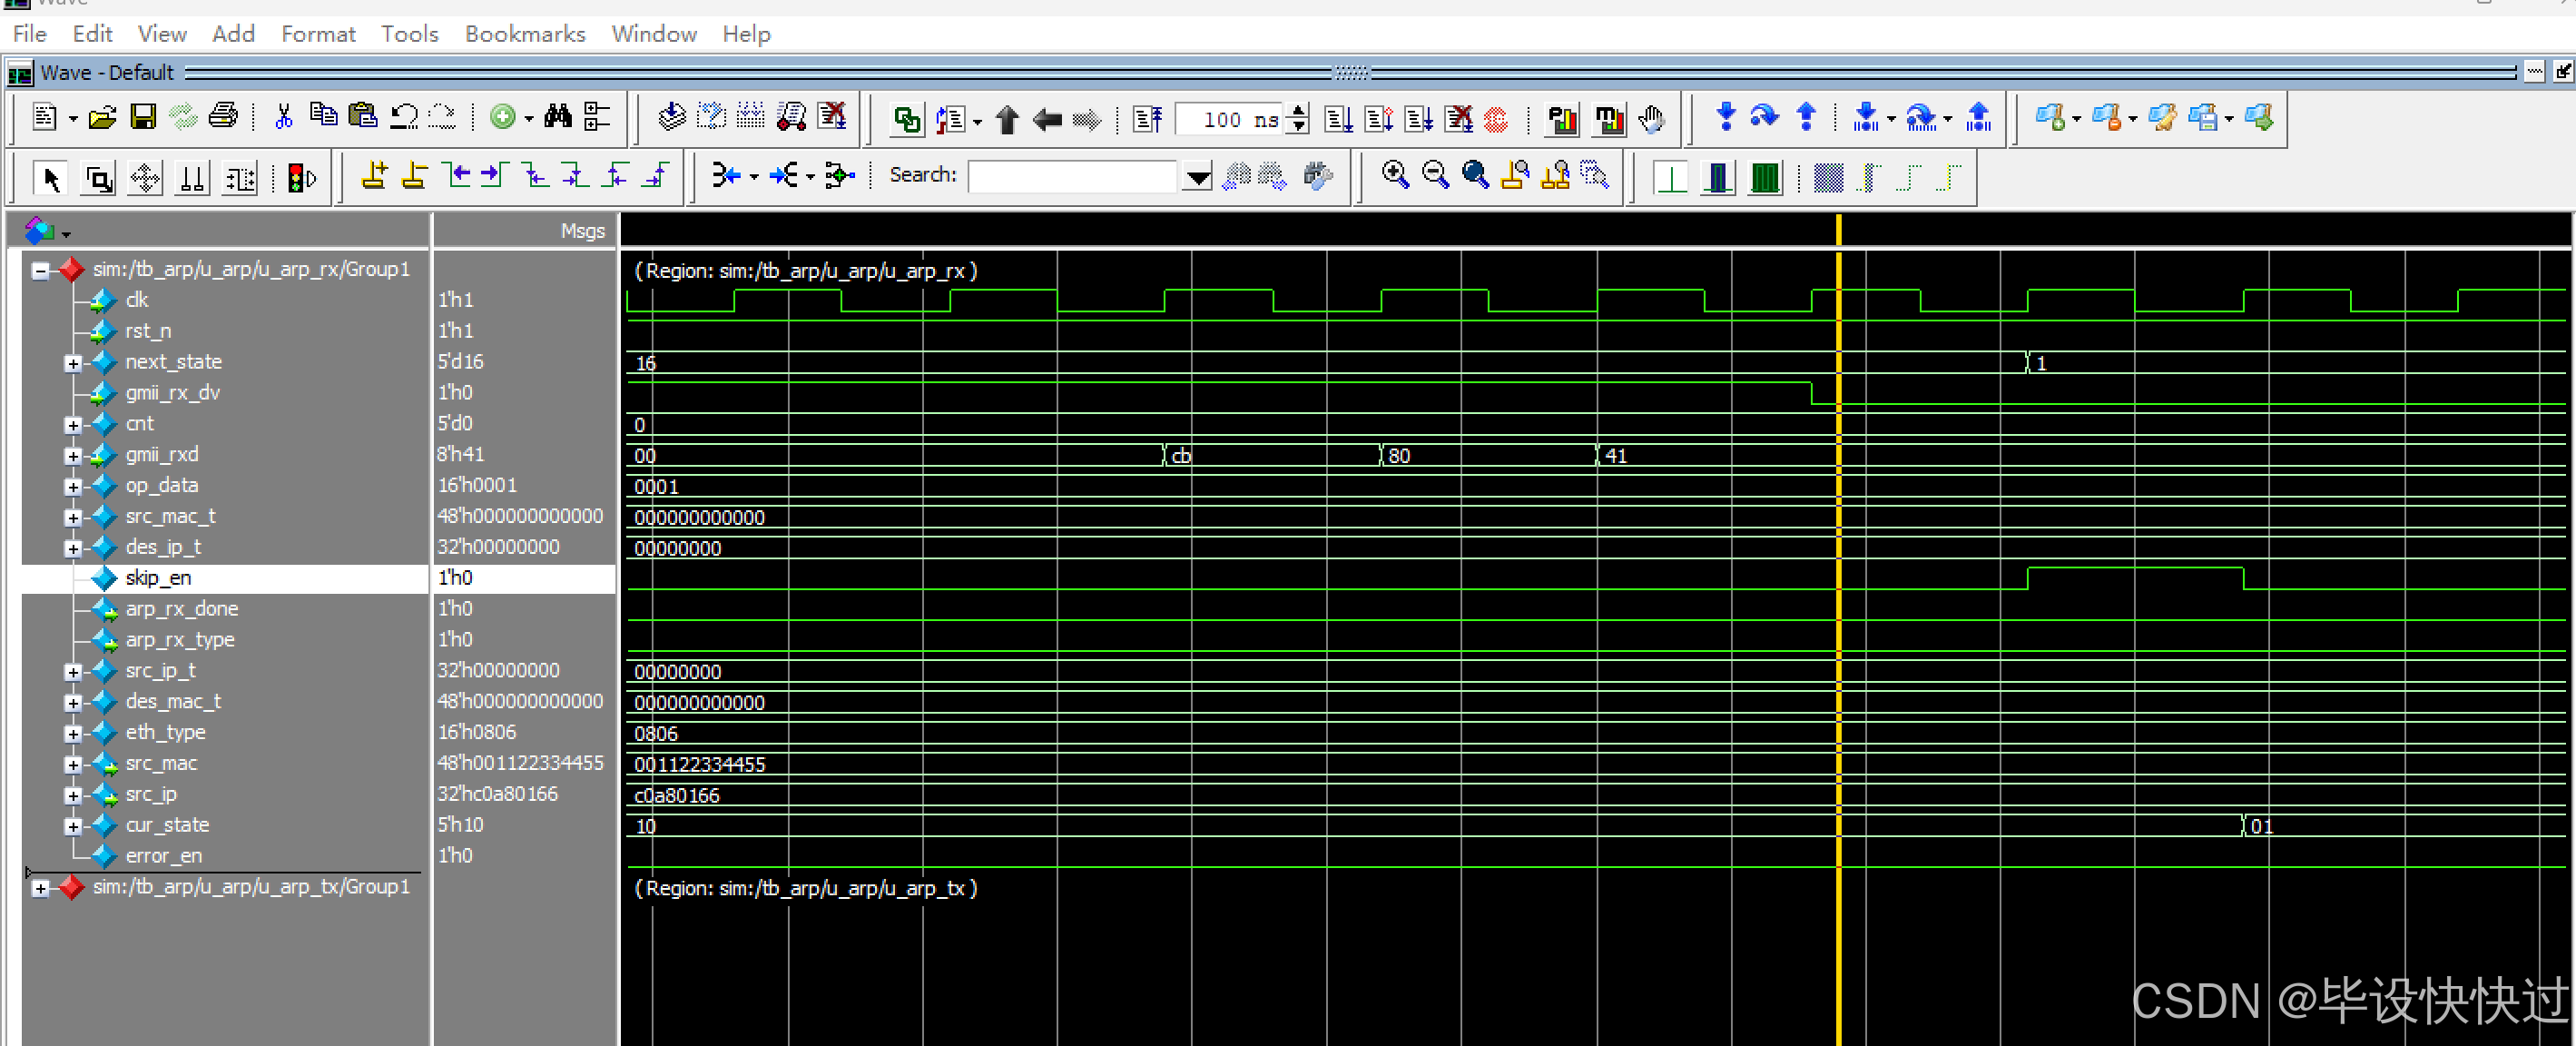Screen dimensions: 2576x1046
Task: Open the Format menu
Action: pyautogui.click(x=318, y=34)
